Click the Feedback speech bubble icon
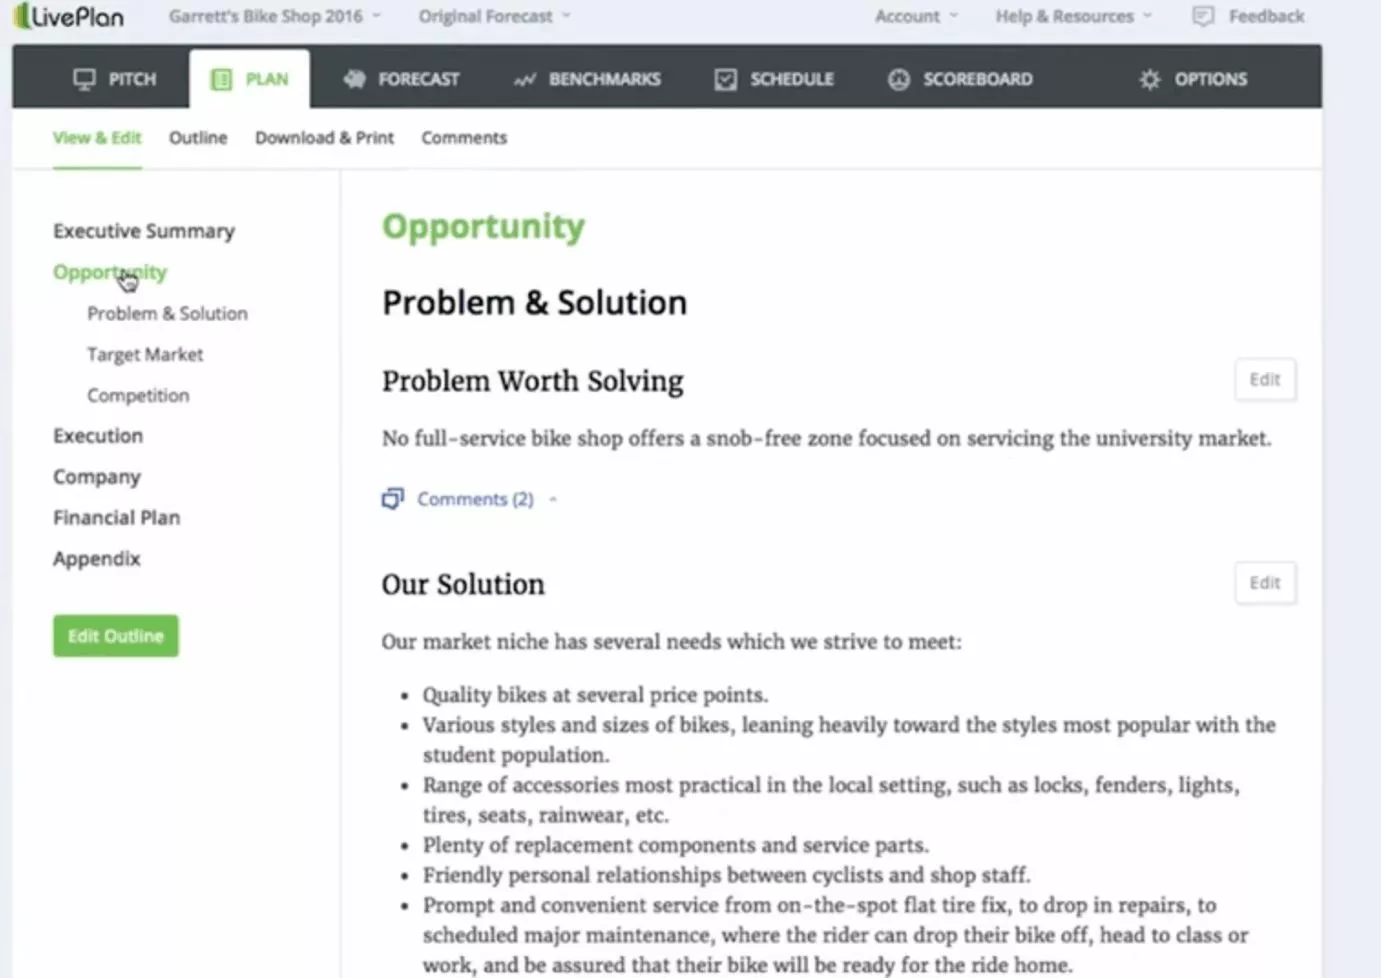 (1202, 16)
